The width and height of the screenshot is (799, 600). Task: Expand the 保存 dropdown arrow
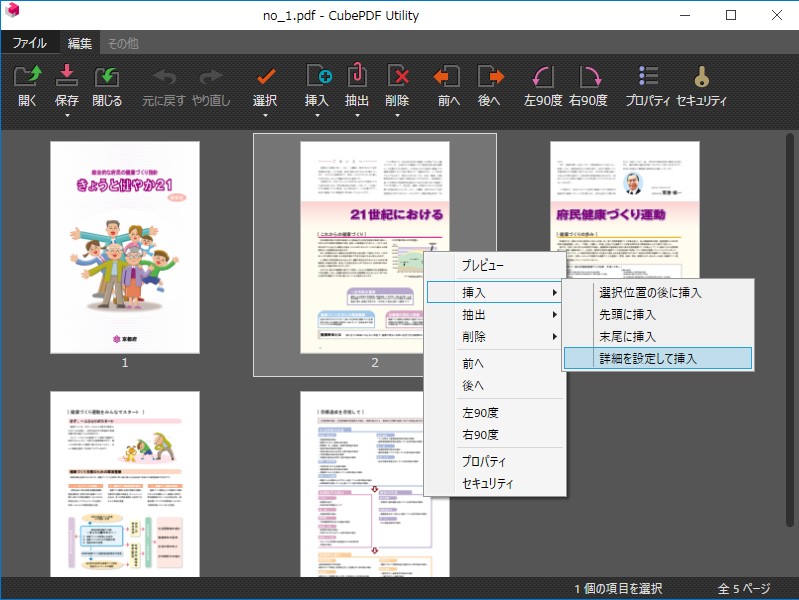tap(67, 116)
